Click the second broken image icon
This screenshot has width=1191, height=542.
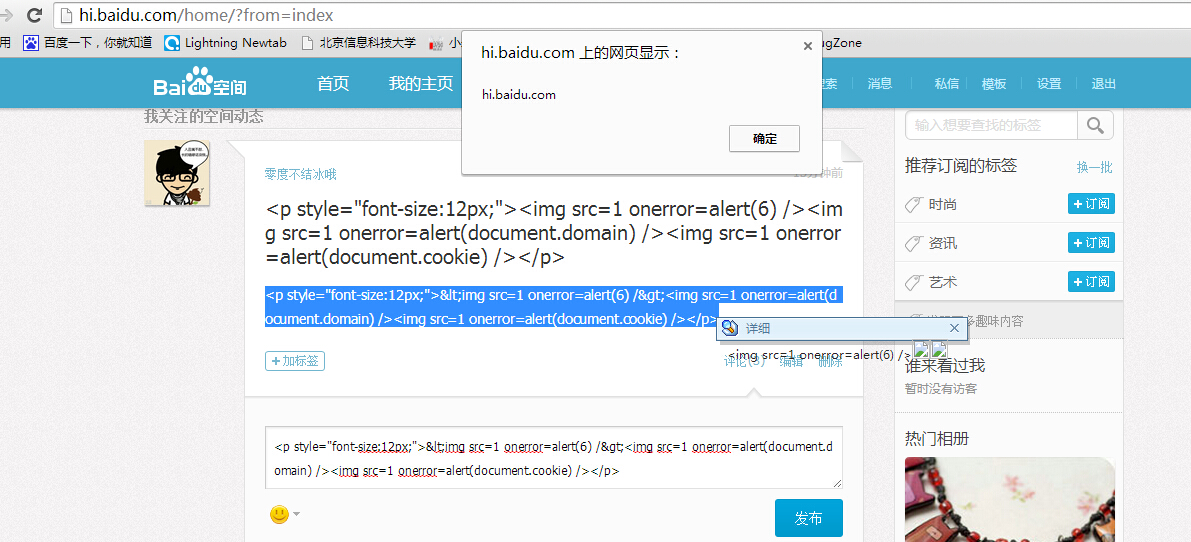click(939, 350)
